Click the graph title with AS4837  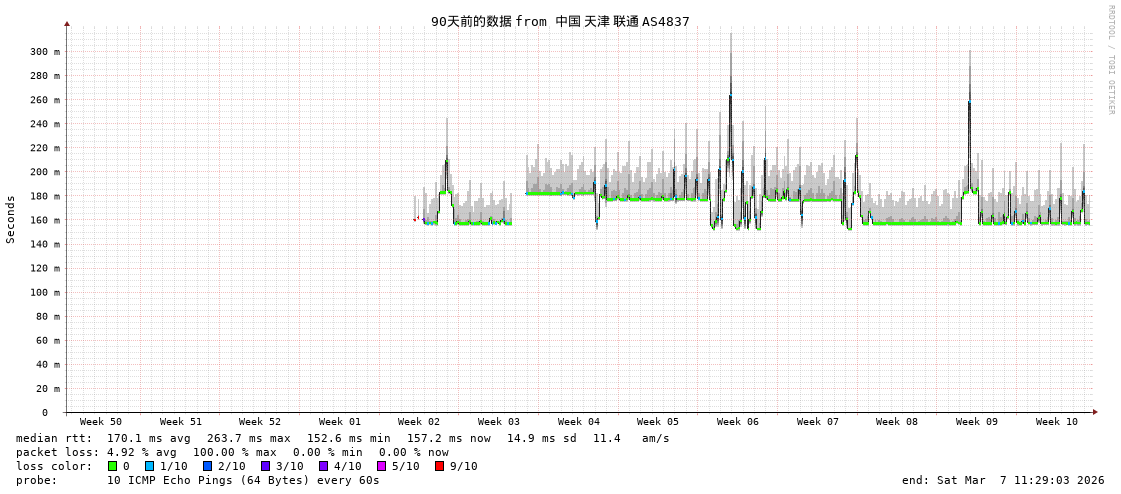(560, 21)
